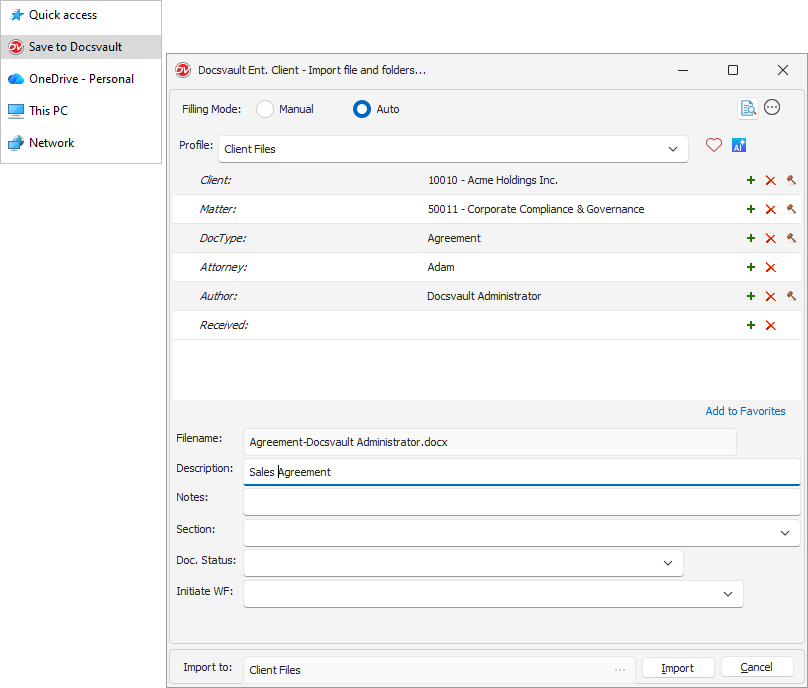The width and height of the screenshot is (808, 688).
Task: Open the more options ellipsis circle icon
Action: pyautogui.click(x=772, y=107)
